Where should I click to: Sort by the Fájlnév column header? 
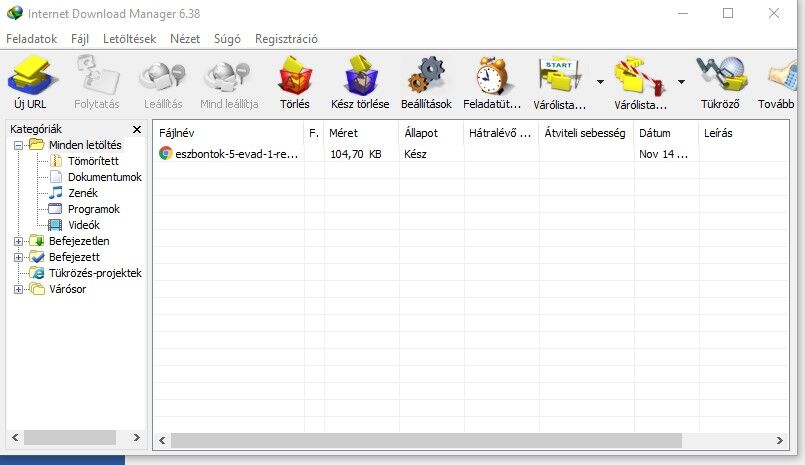pyautogui.click(x=228, y=133)
